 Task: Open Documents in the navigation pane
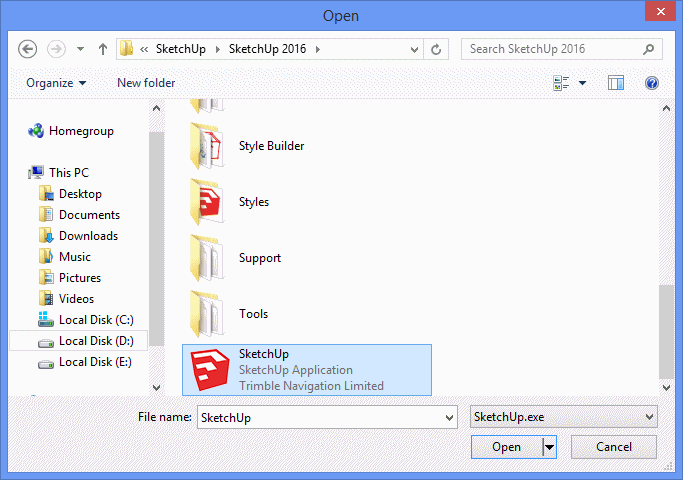(x=89, y=215)
